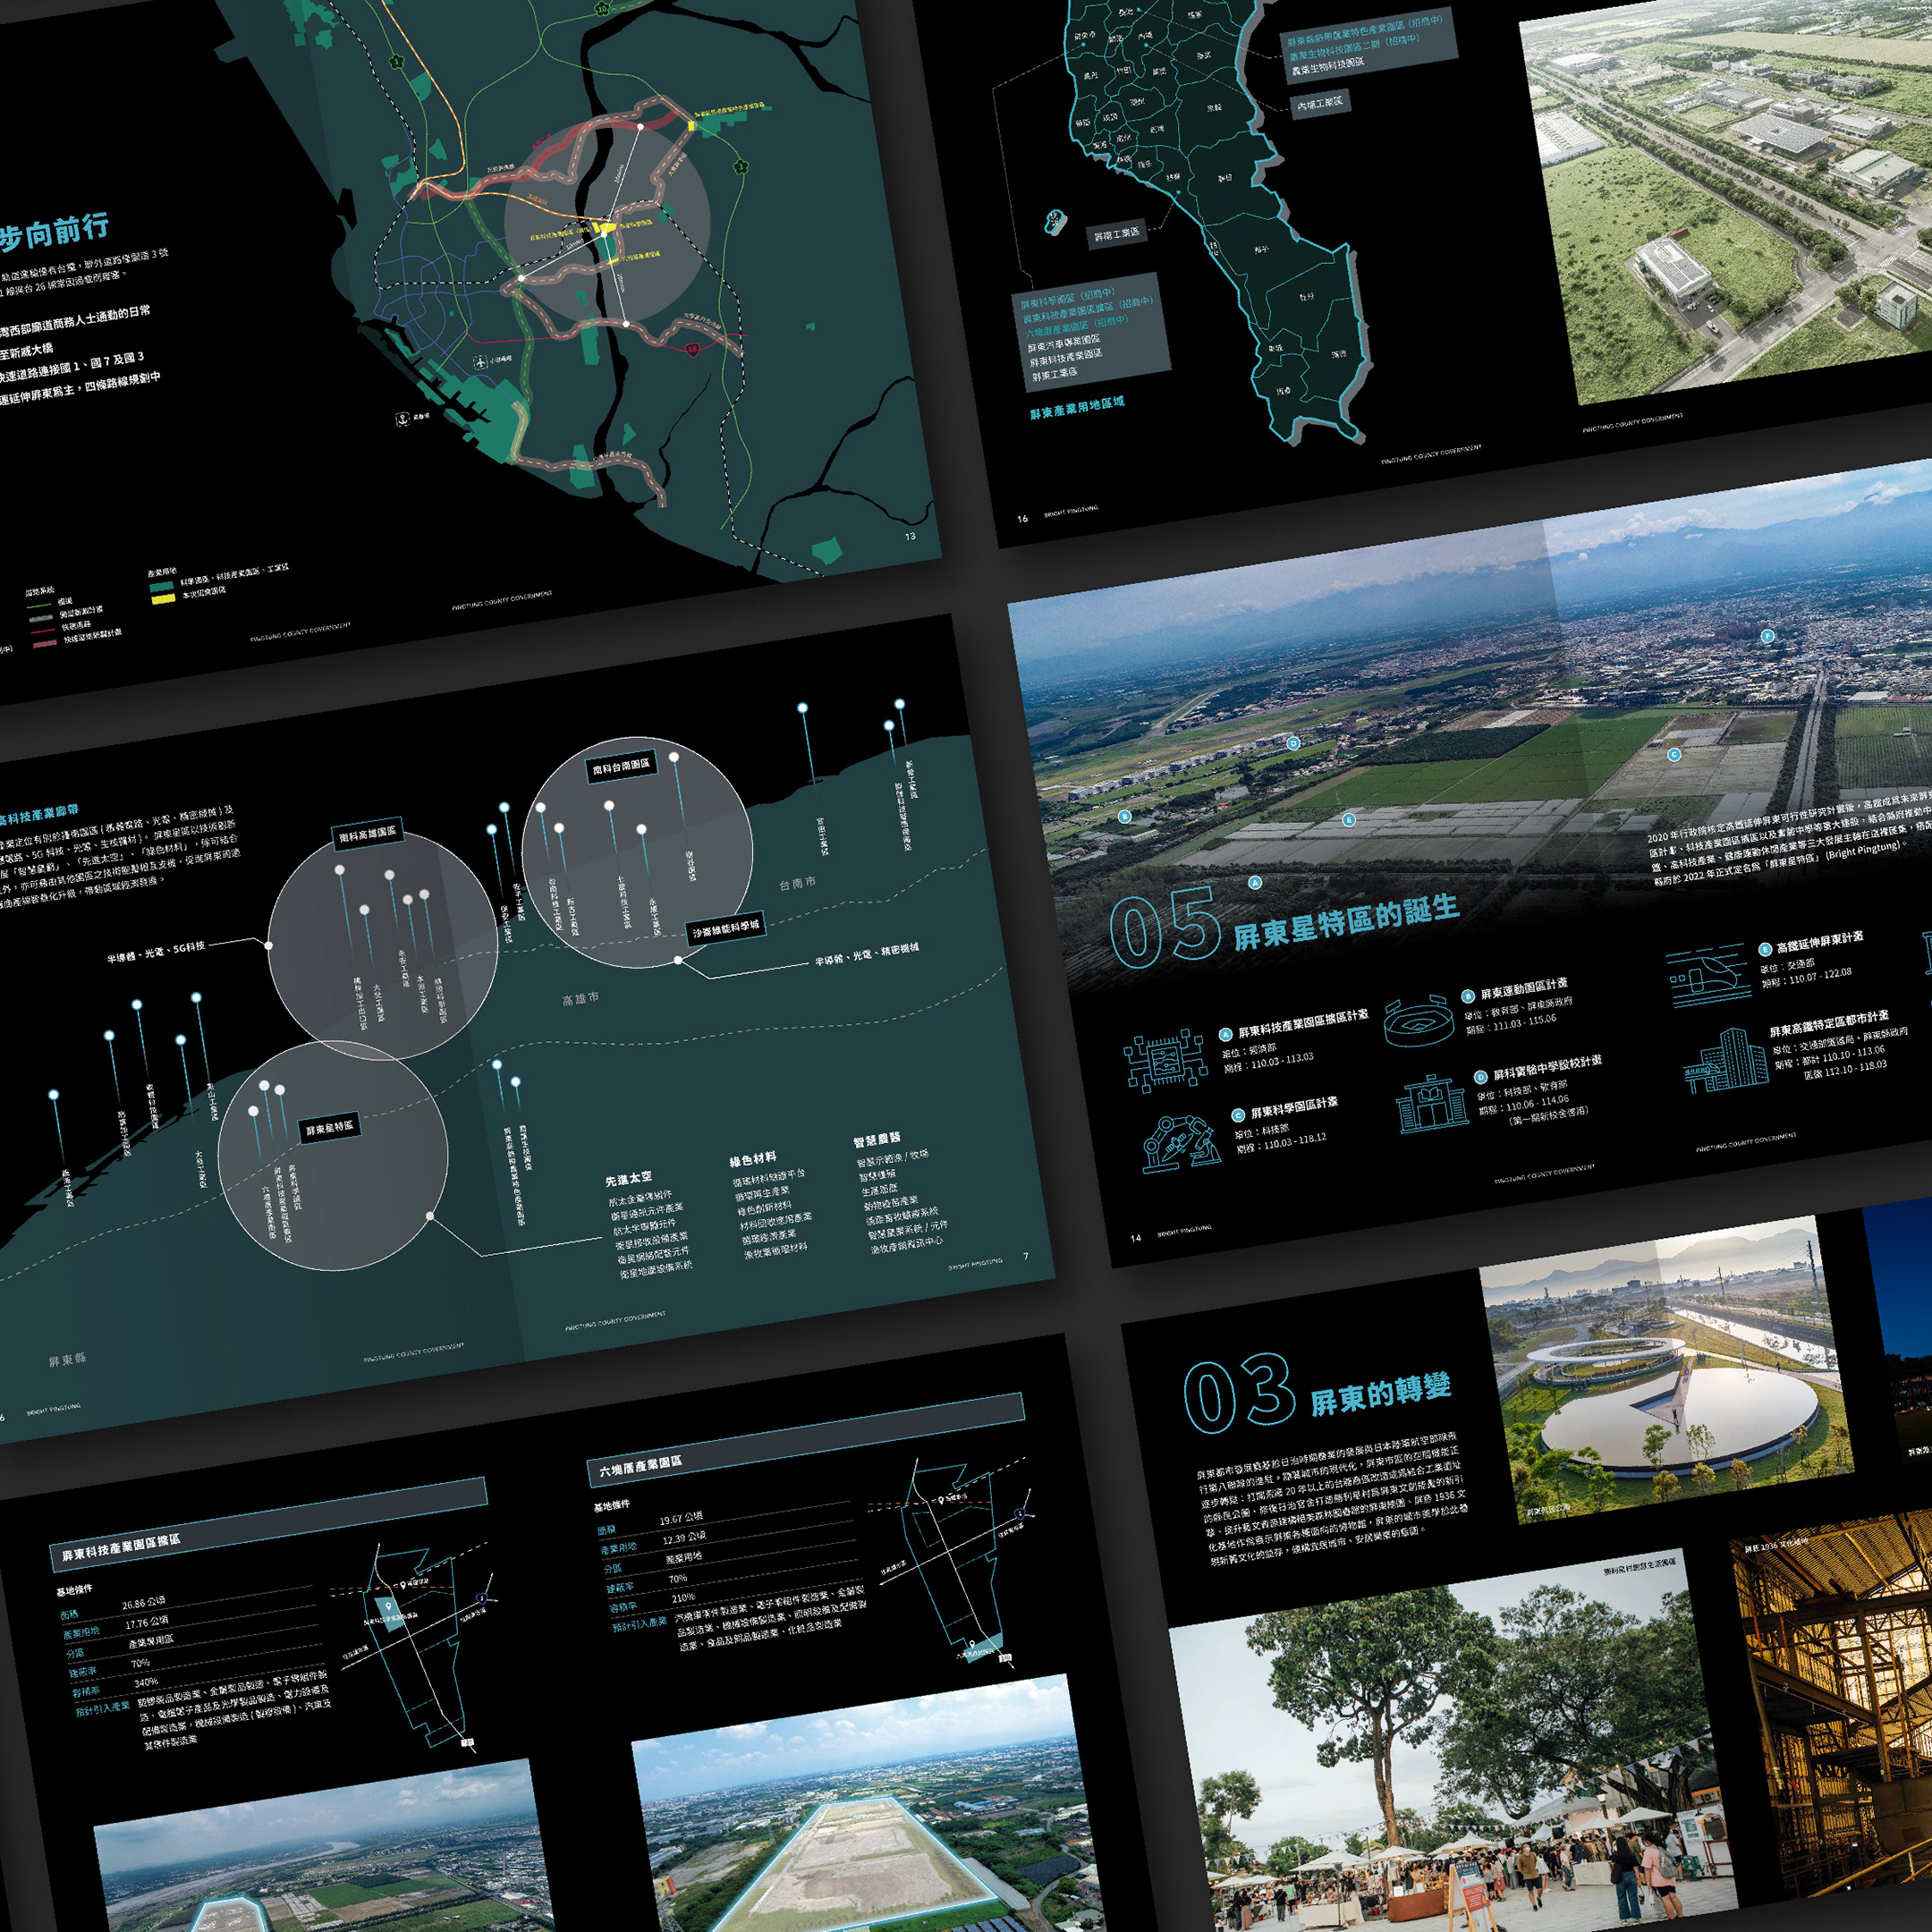The height and width of the screenshot is (1932, 1932).
Task: Click the 期程:110.07 - 122.08 schedule text
Action: tap(1806, 977)
